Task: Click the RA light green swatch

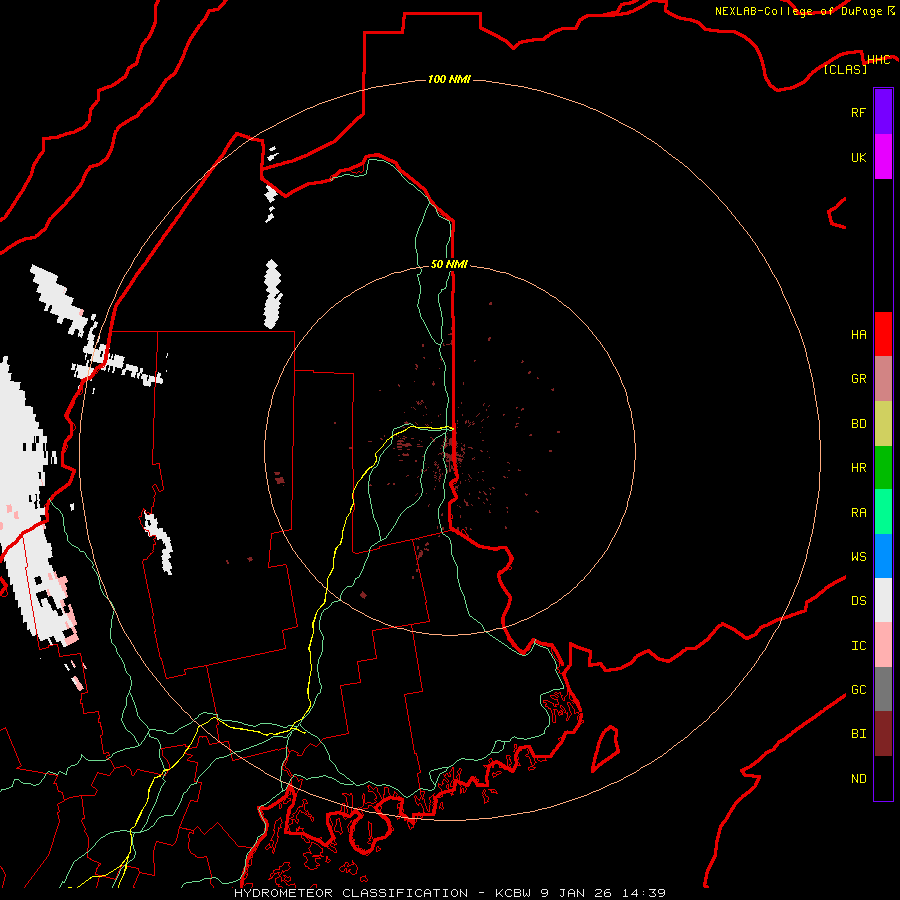Action: pos(883,512)
